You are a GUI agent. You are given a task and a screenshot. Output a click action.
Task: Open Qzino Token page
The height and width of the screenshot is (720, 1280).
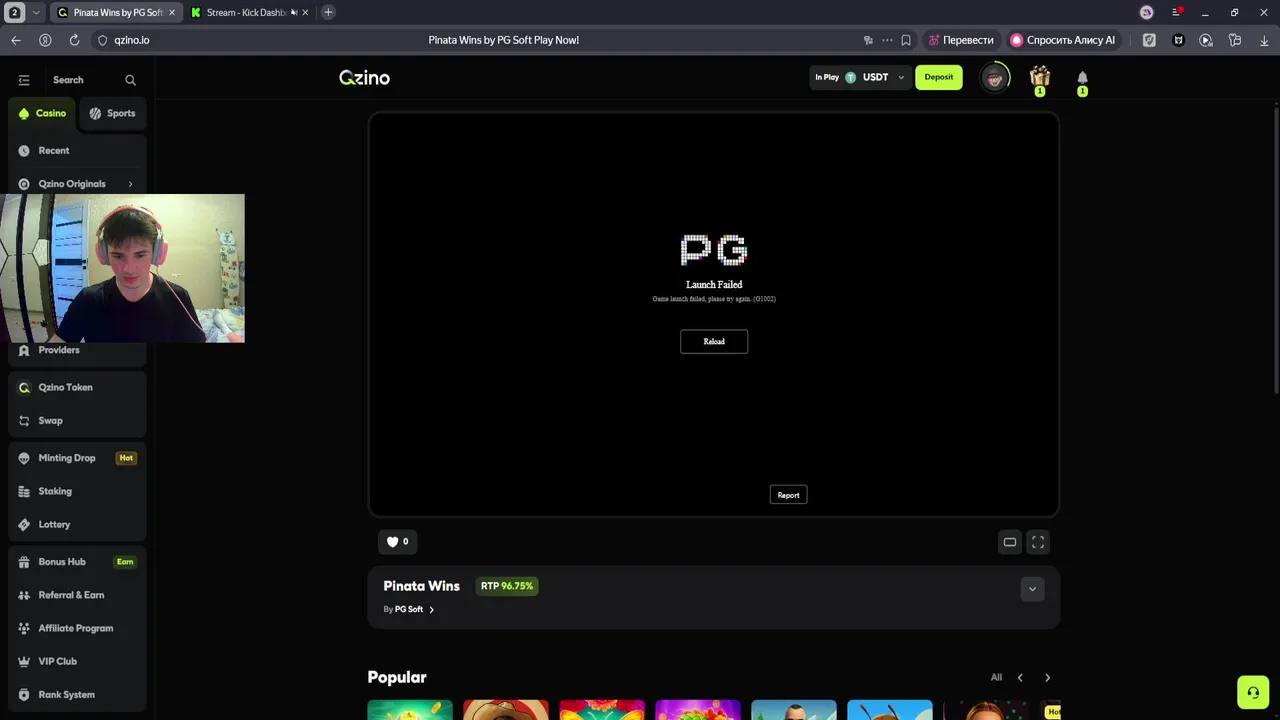[77, 387]
